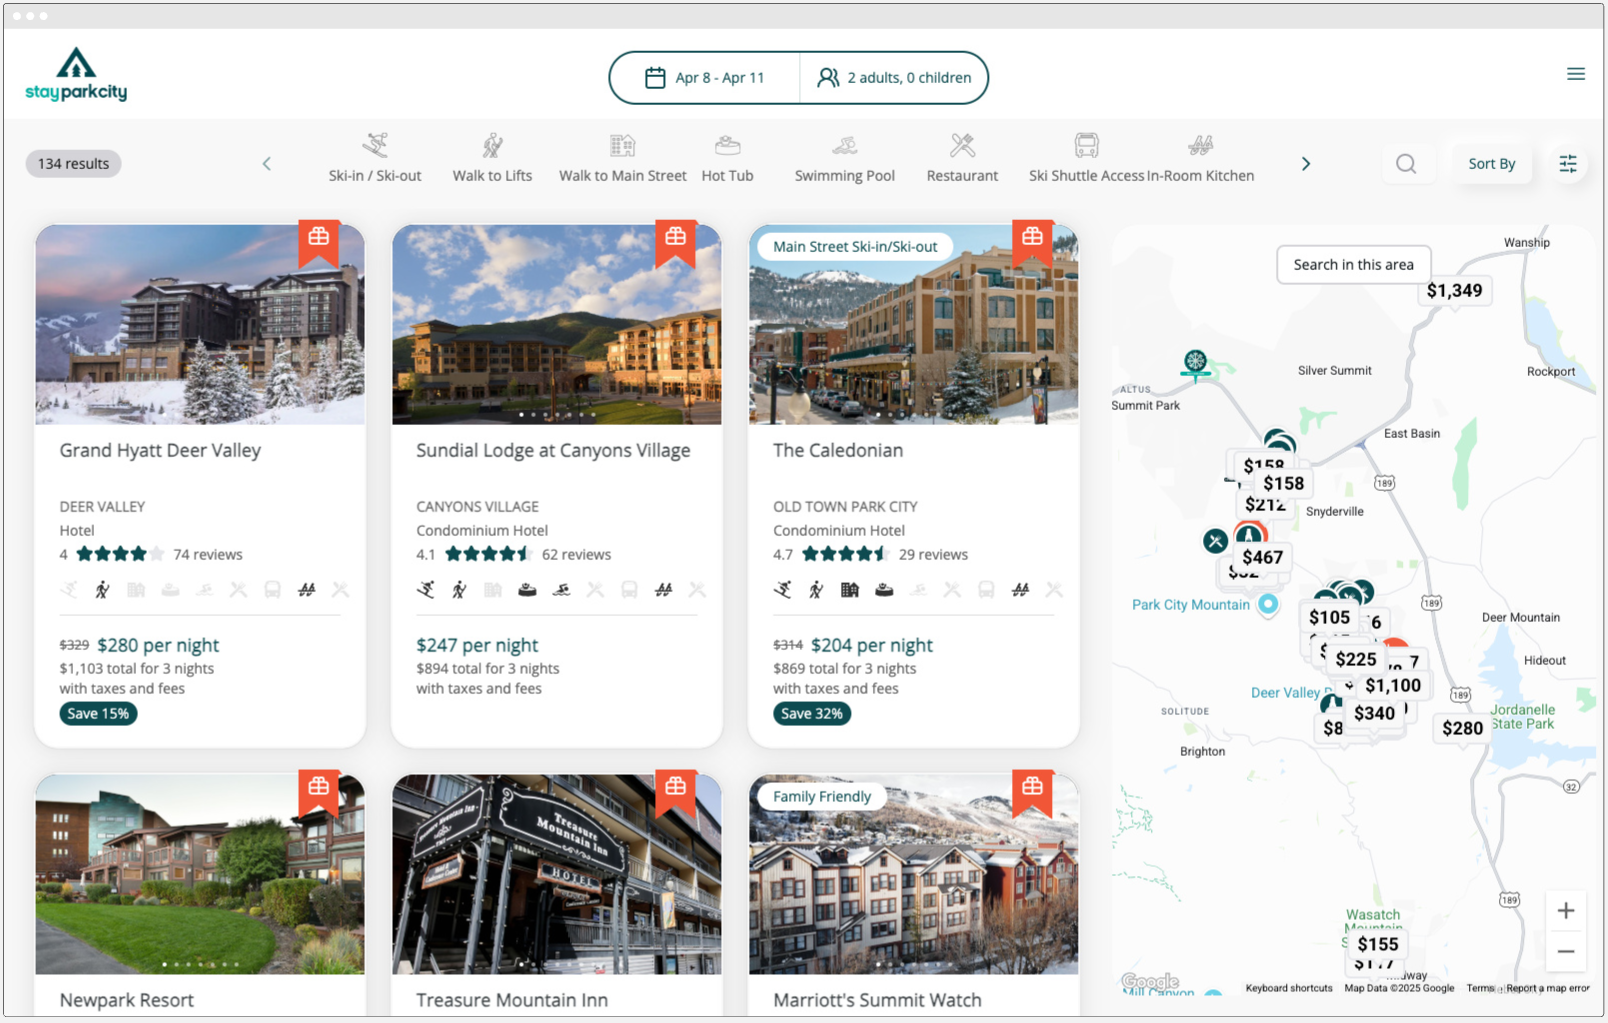Click the stayparkcity logo
Screen dimensions: 1608x1023
click(x=76, y=75)
